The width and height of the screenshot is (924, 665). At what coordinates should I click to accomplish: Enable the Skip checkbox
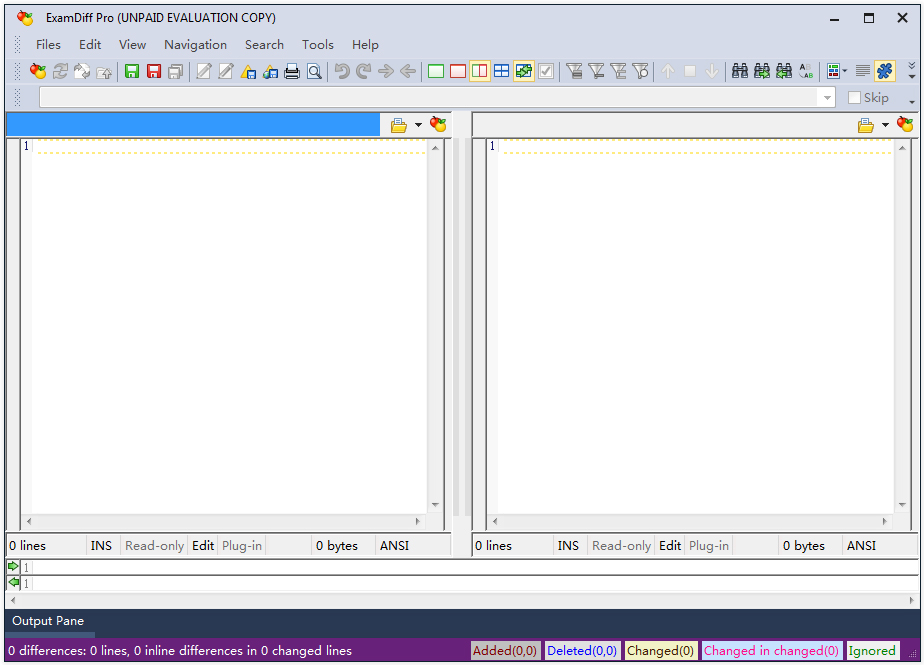(854, 98)
